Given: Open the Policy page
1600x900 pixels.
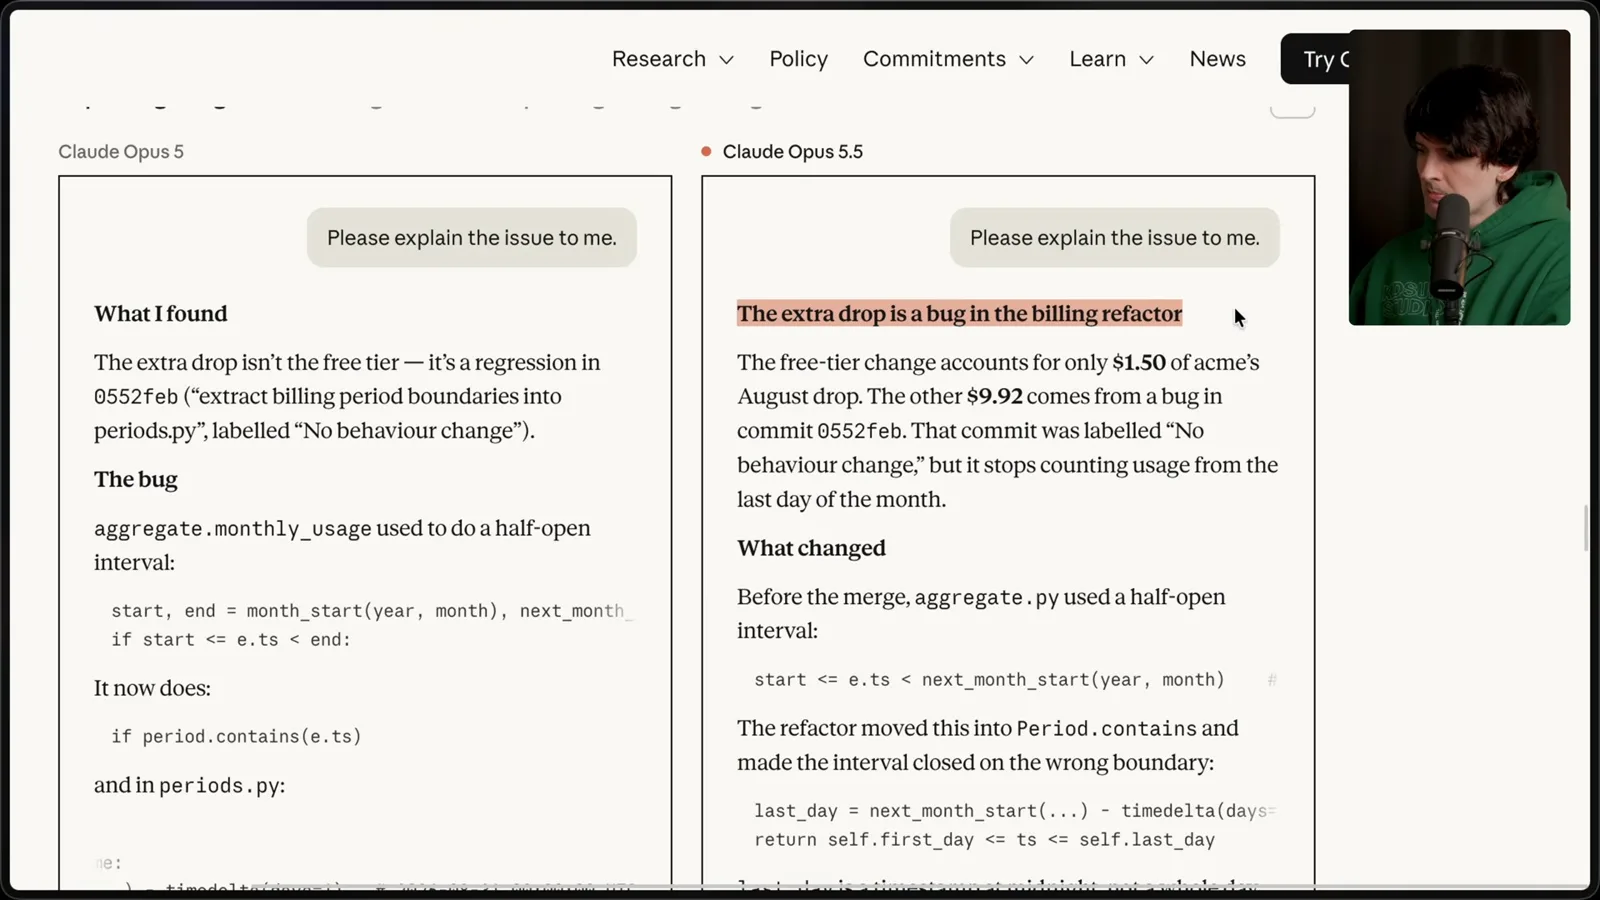Looking at the screenshot, I should (x=798, y=59).
